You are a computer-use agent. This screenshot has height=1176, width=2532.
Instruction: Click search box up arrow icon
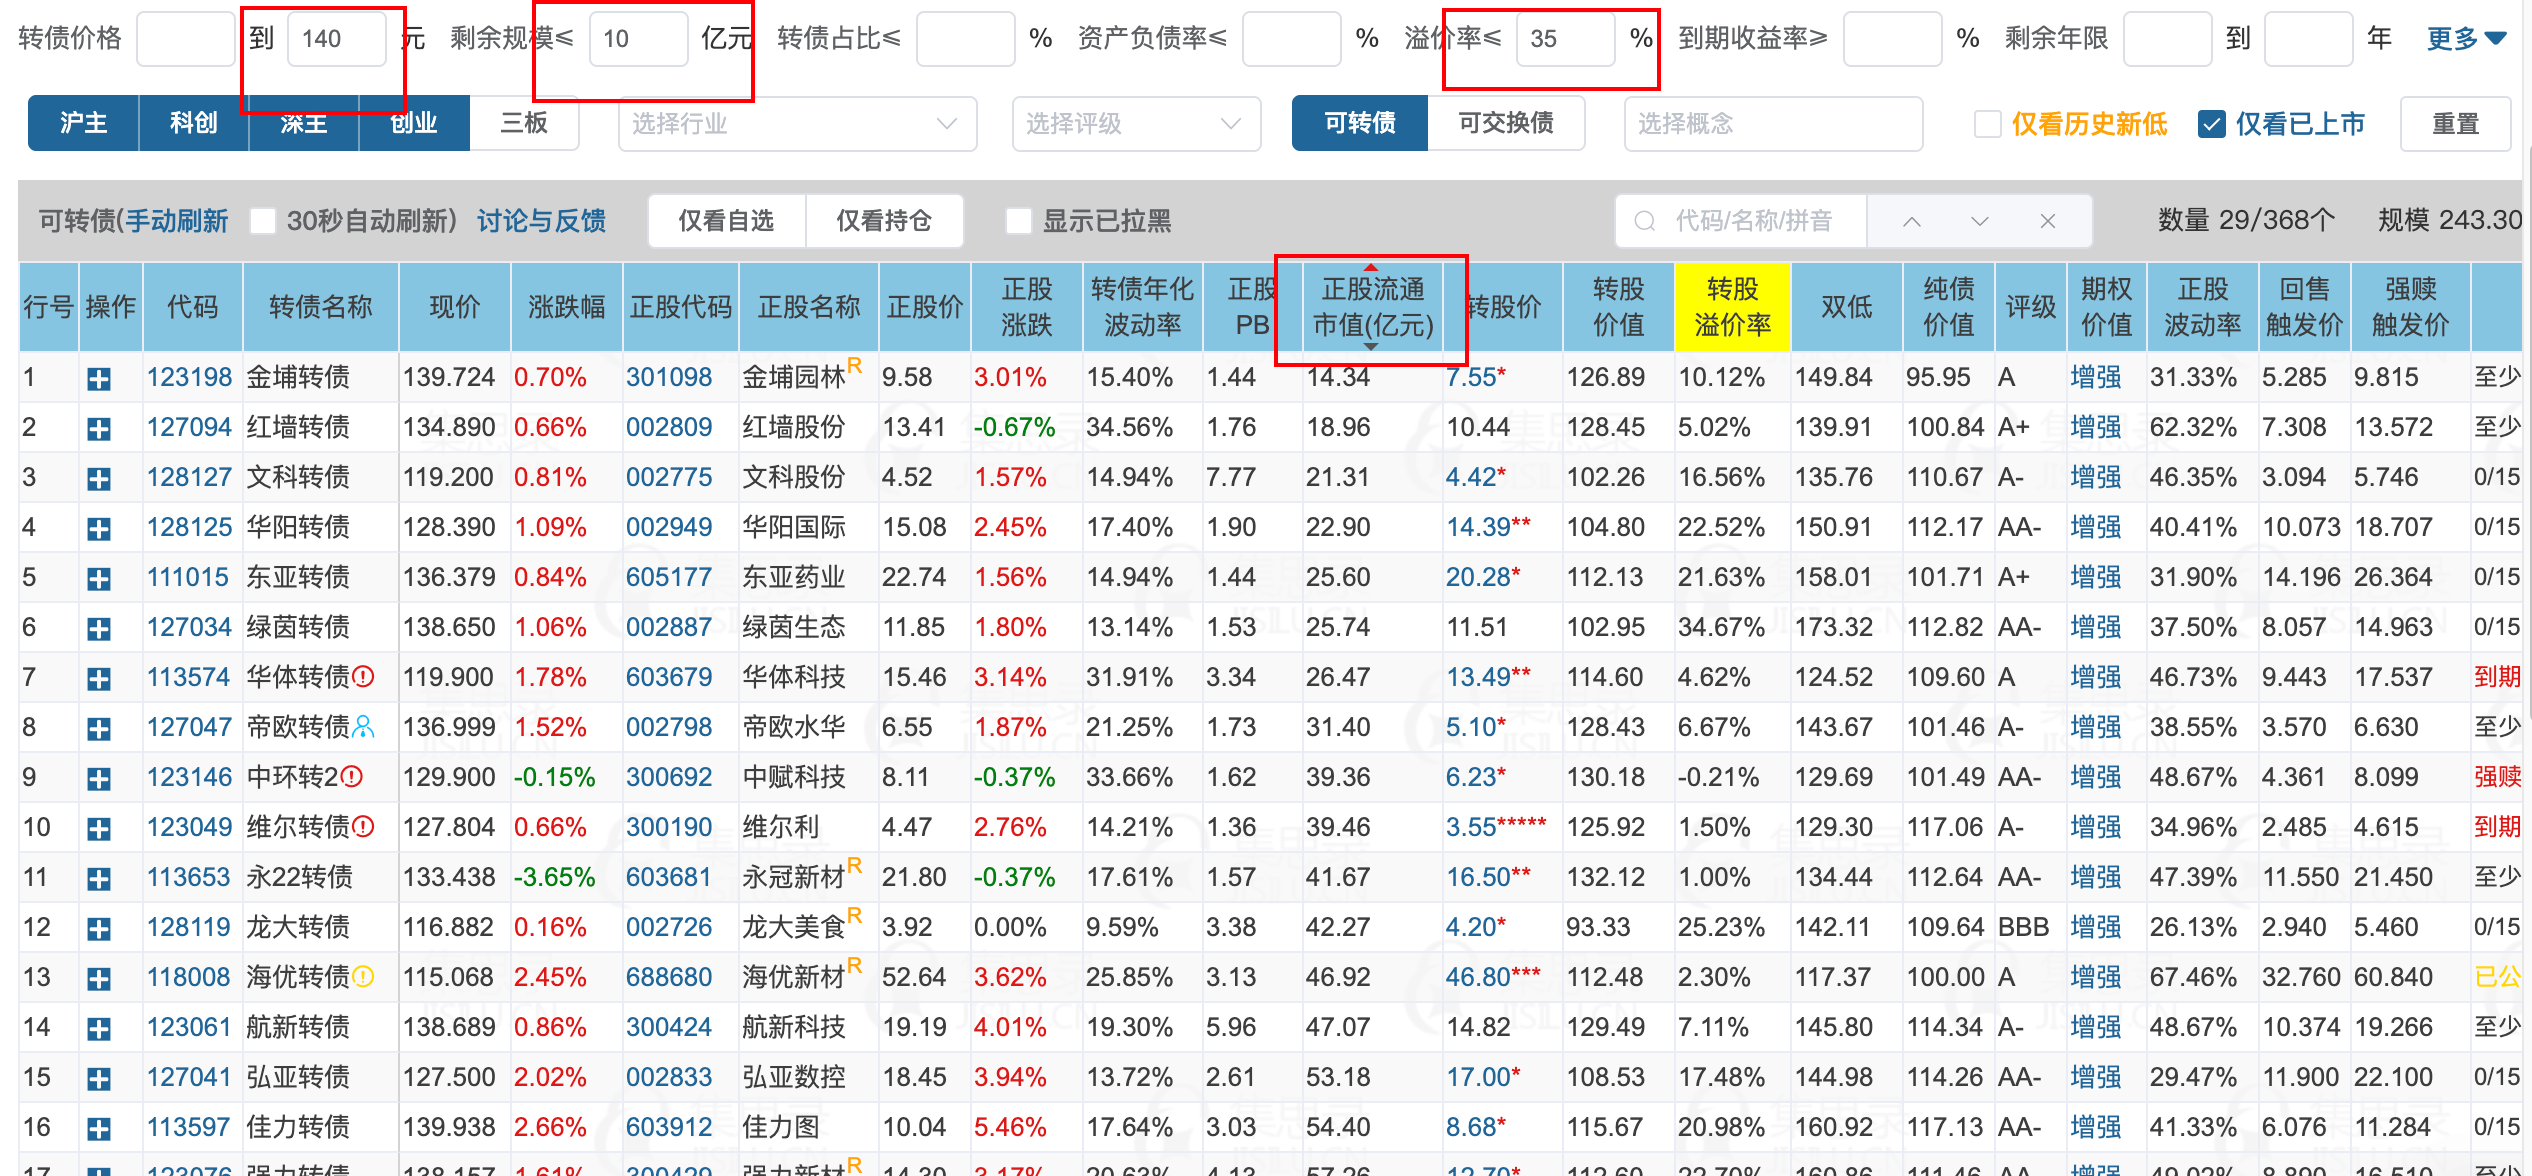pos(1911,221)
